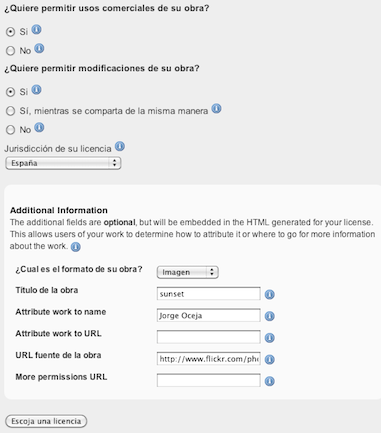This screenshot has width=381, height=433.
Task: Open info icon for Attribute work to name
Action: [270, 316]
